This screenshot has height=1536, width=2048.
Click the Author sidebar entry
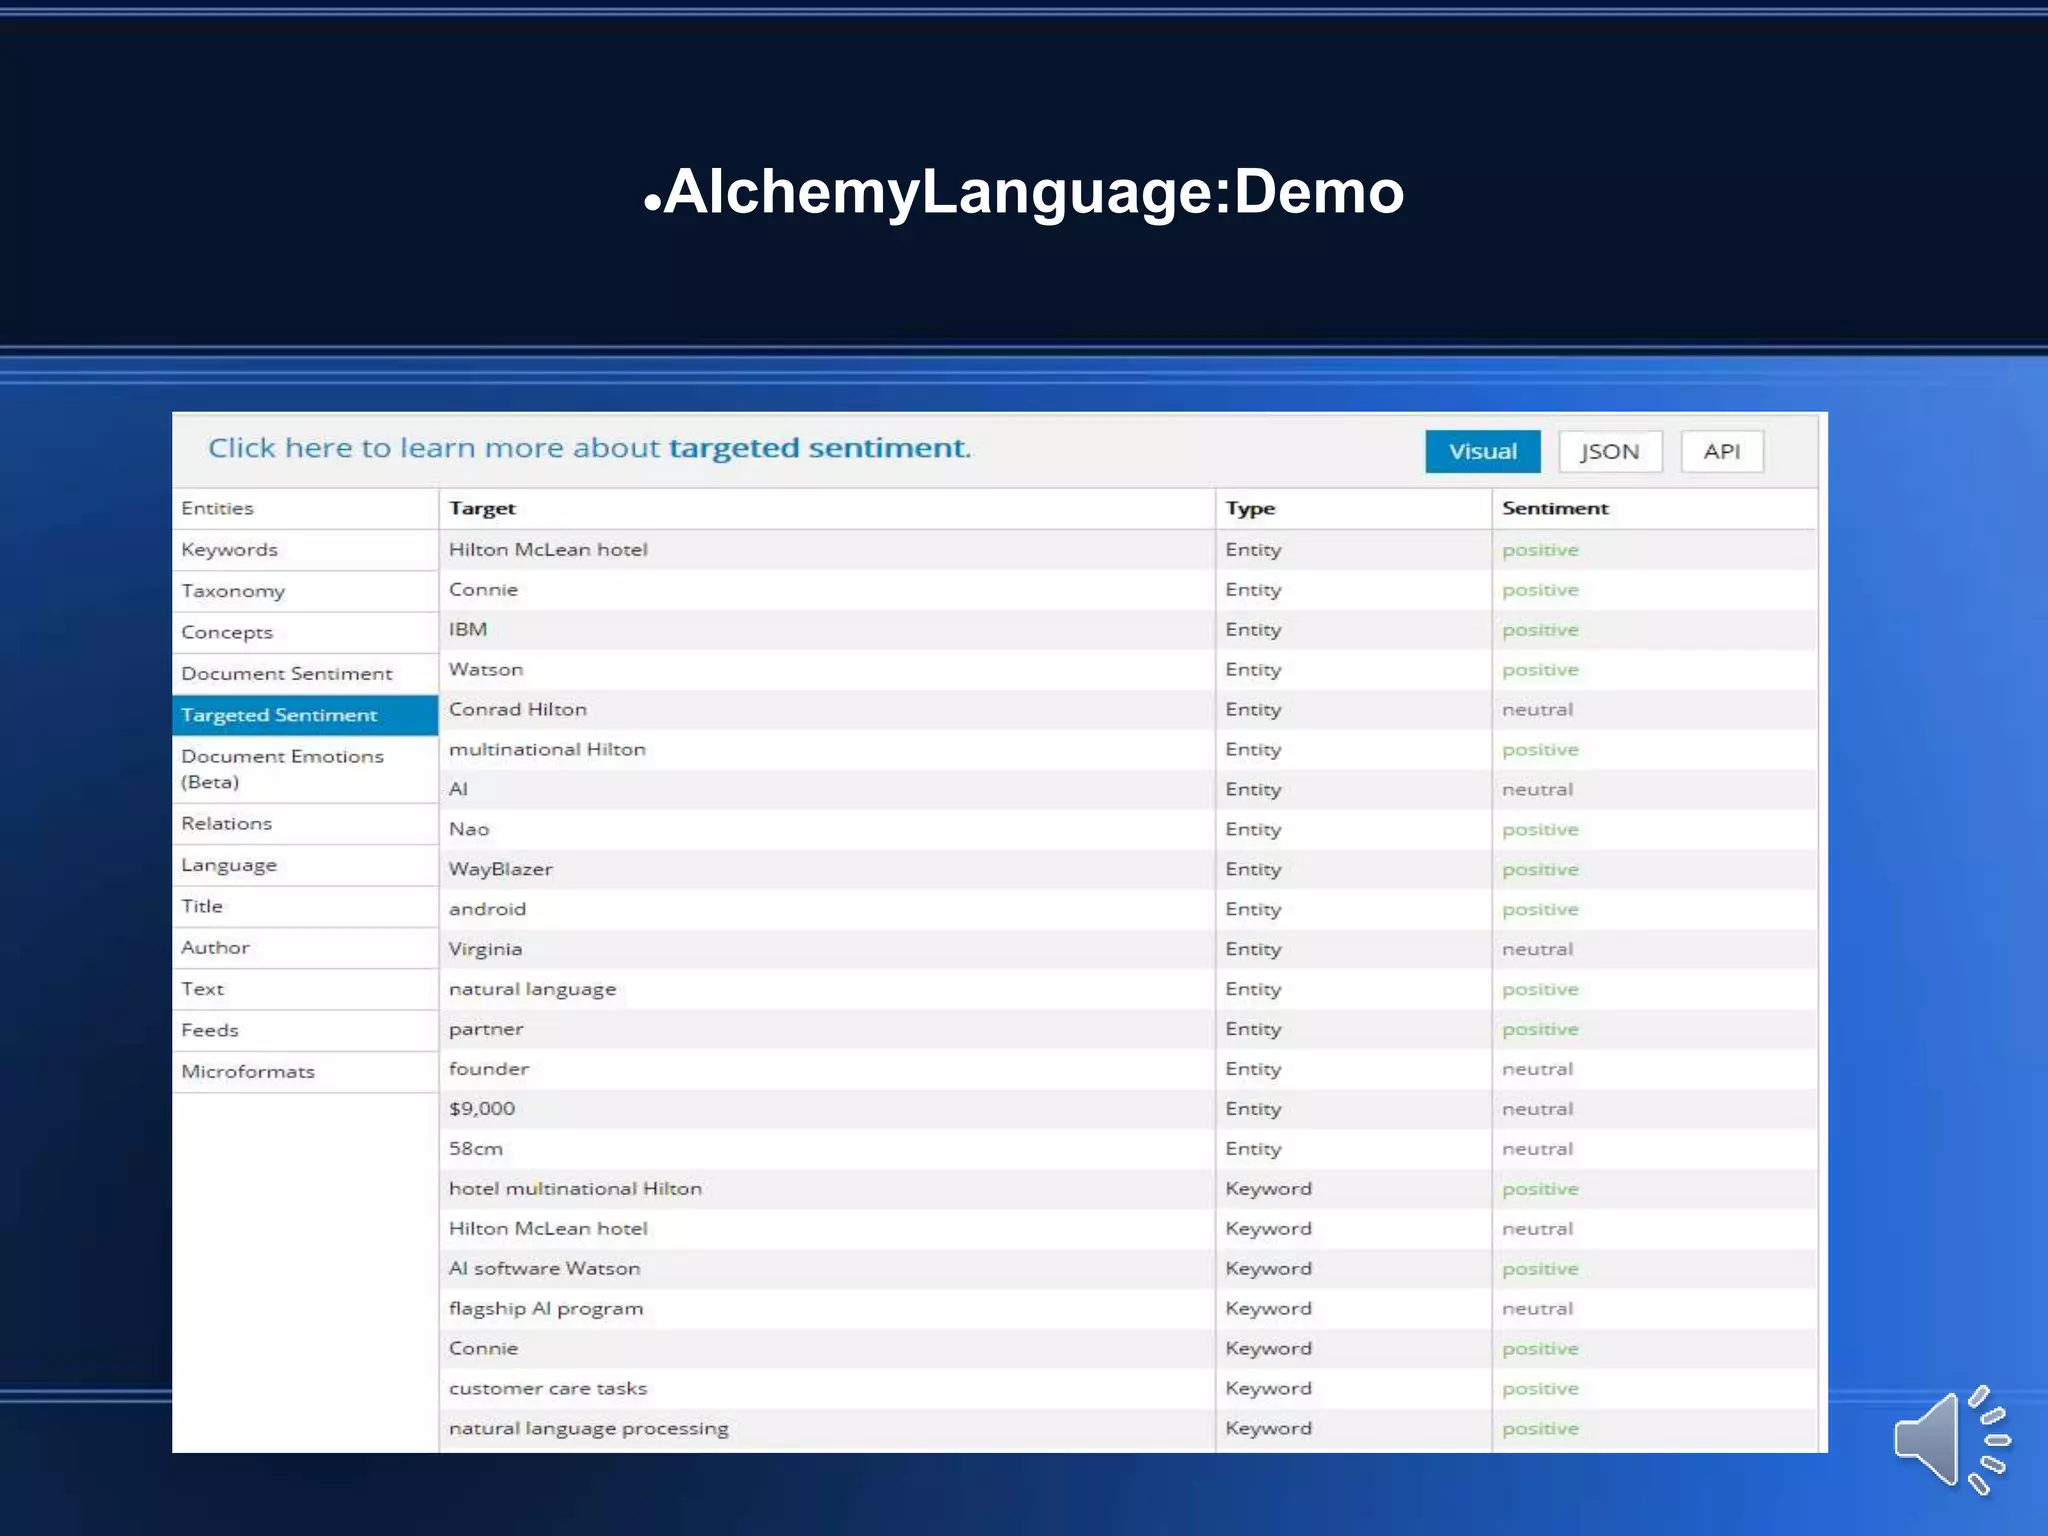click(x=215, y=947)
